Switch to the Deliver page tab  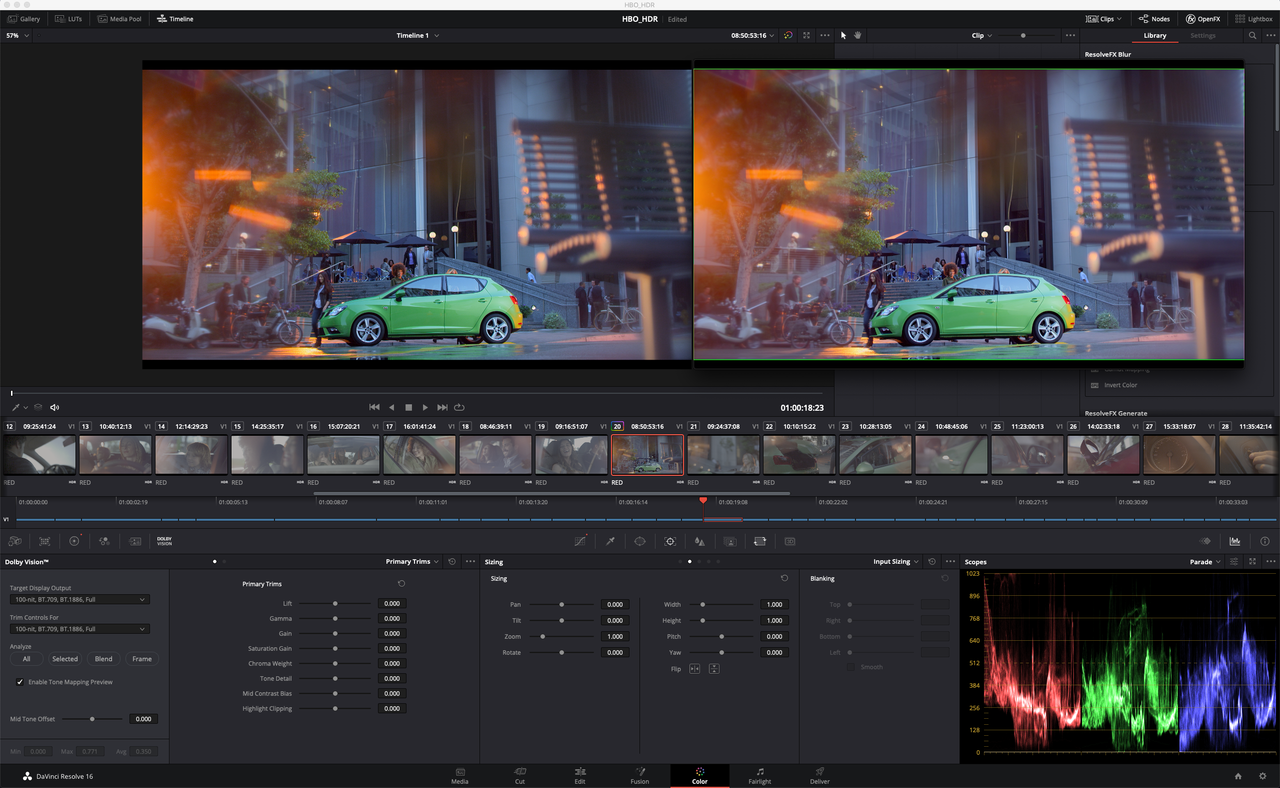tap(820, 775)
